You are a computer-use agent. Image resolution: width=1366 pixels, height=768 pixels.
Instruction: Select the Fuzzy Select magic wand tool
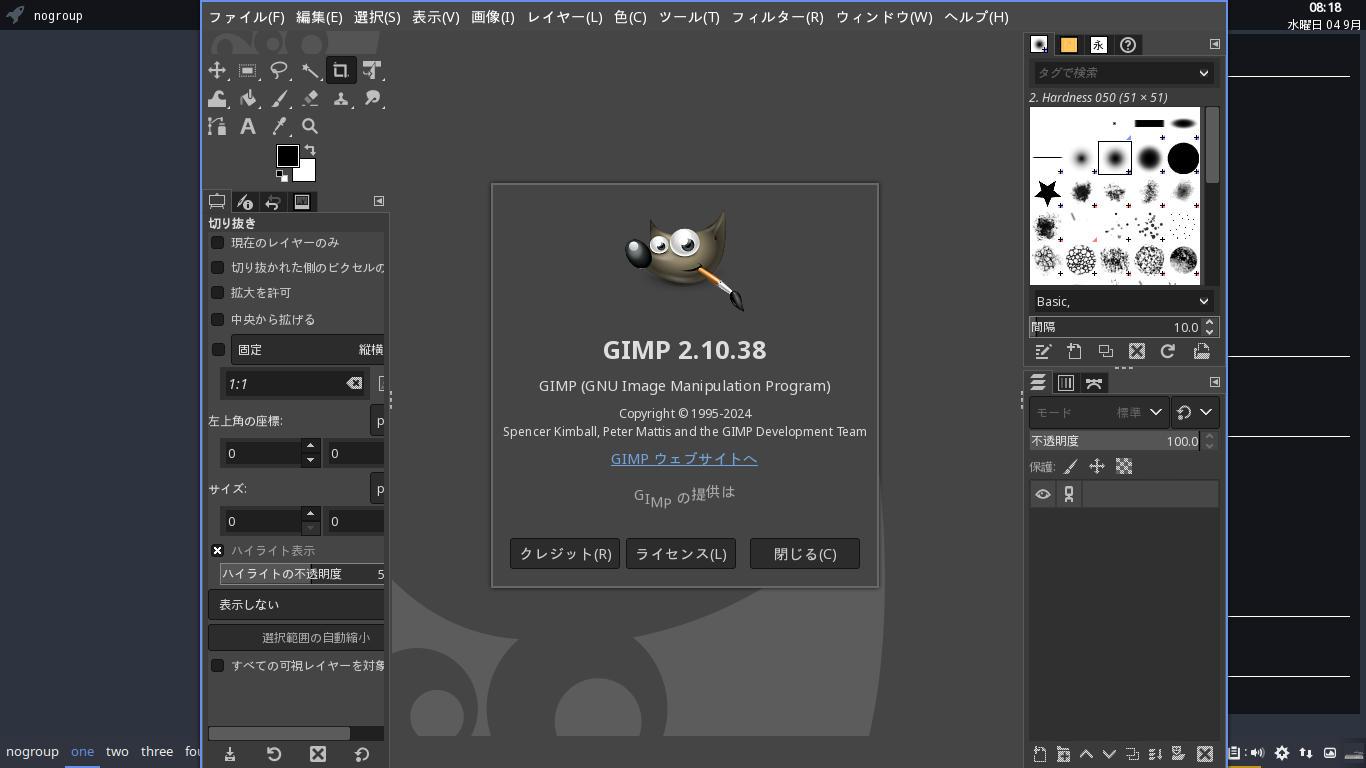(310, 70)
